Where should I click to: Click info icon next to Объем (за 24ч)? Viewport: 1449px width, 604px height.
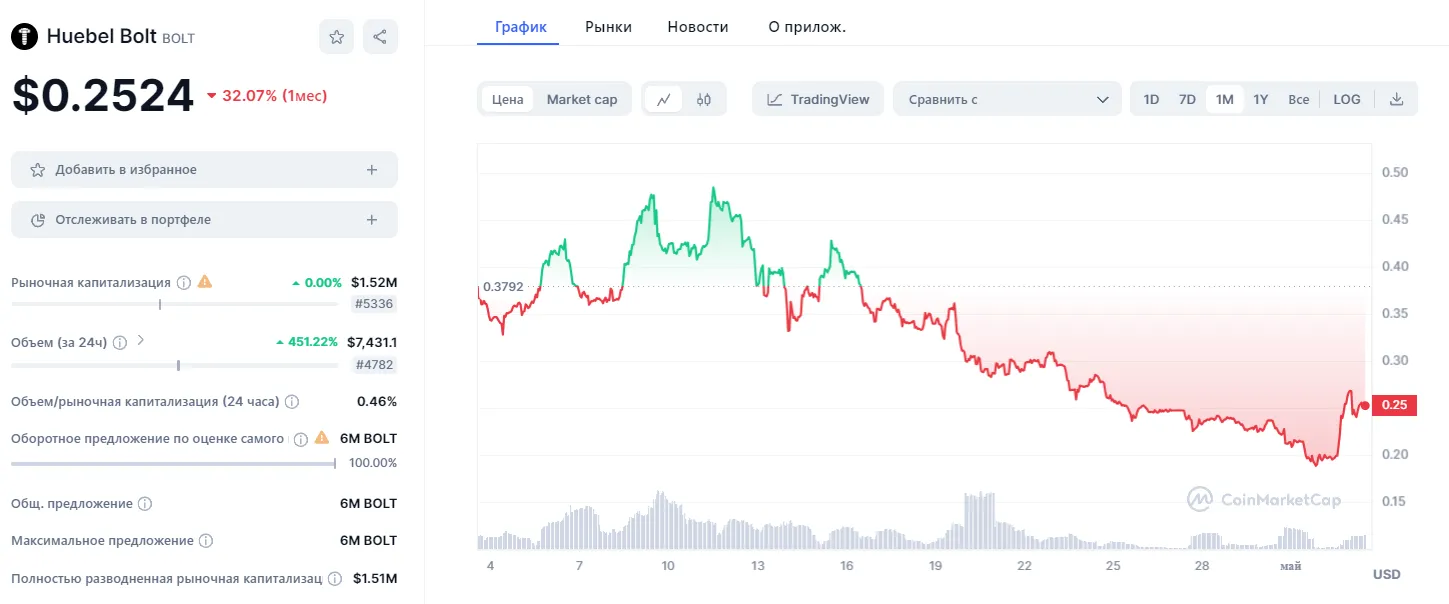click(x=120, y=342)
